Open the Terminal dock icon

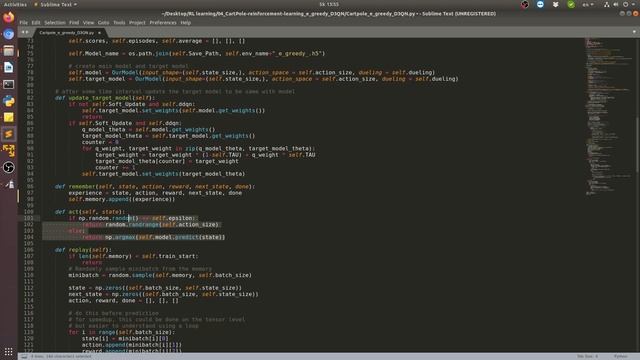pos(9,84)
